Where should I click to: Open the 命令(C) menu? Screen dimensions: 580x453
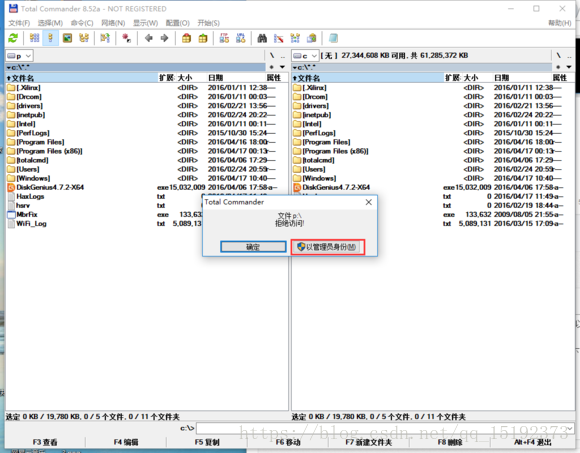click(x=82, y=23)
